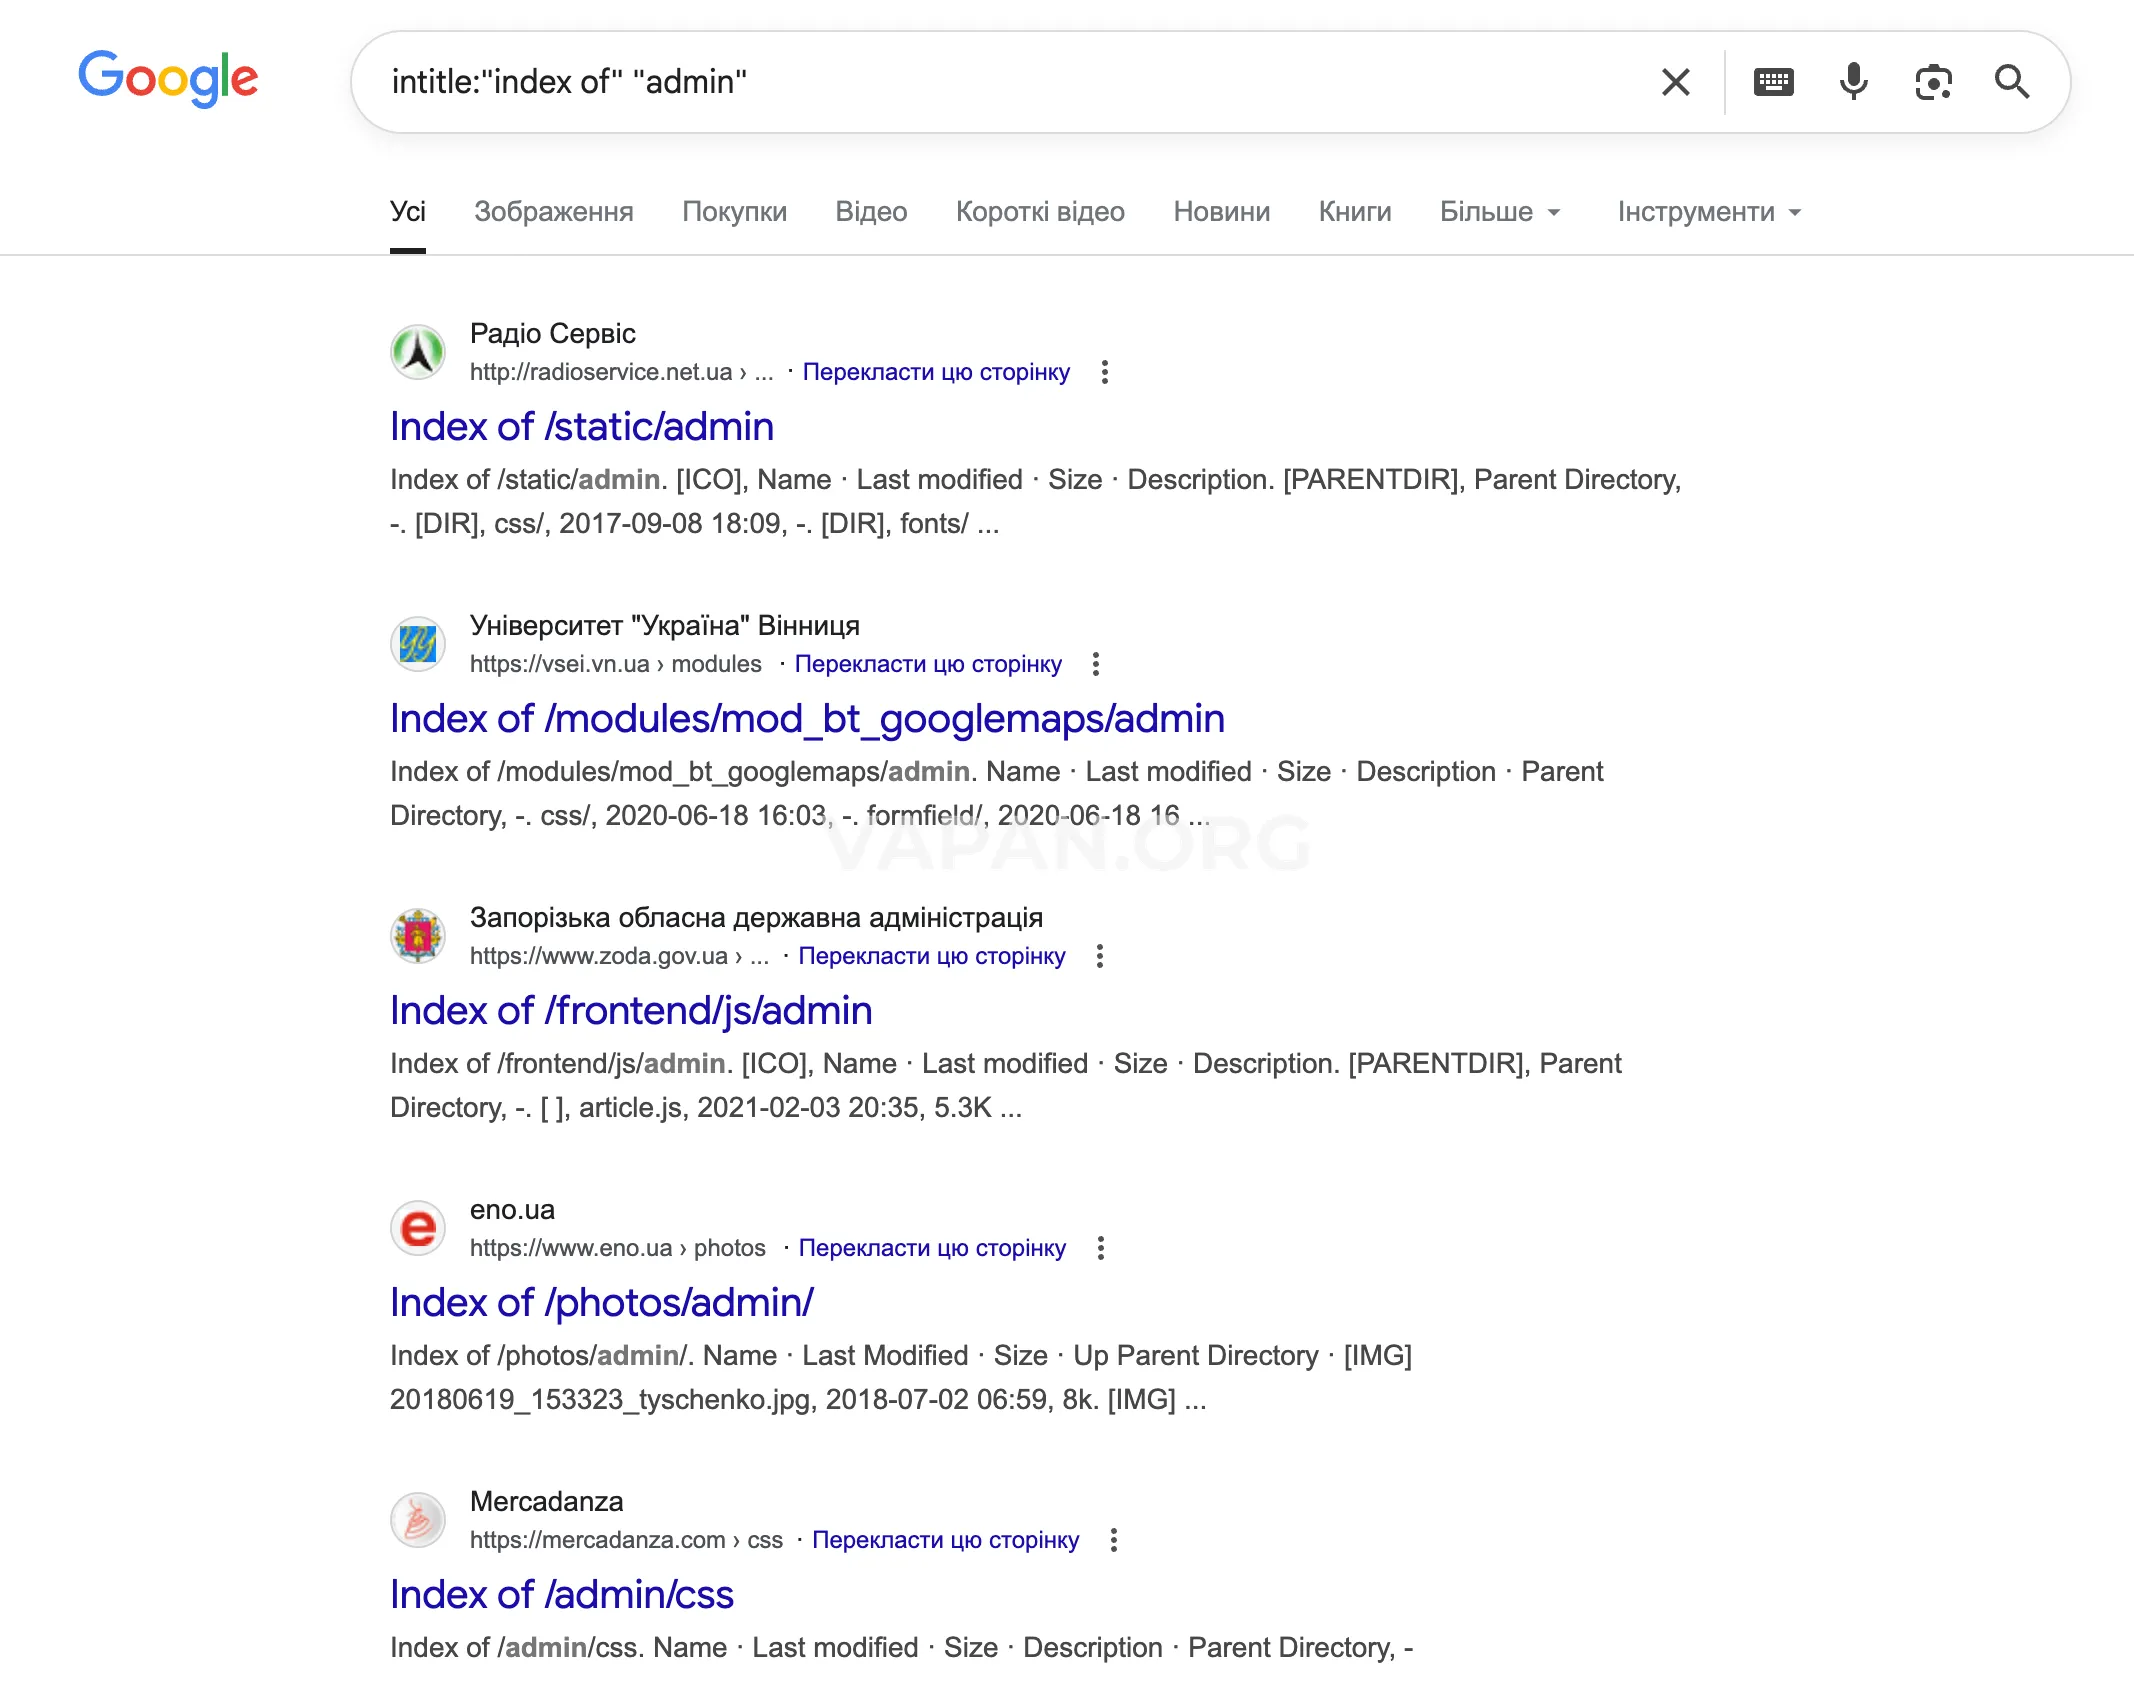Translate the zoda.gov.ua page
Screen dimensions: 2134x1698
pyautogui.click(x=932, y=956)
